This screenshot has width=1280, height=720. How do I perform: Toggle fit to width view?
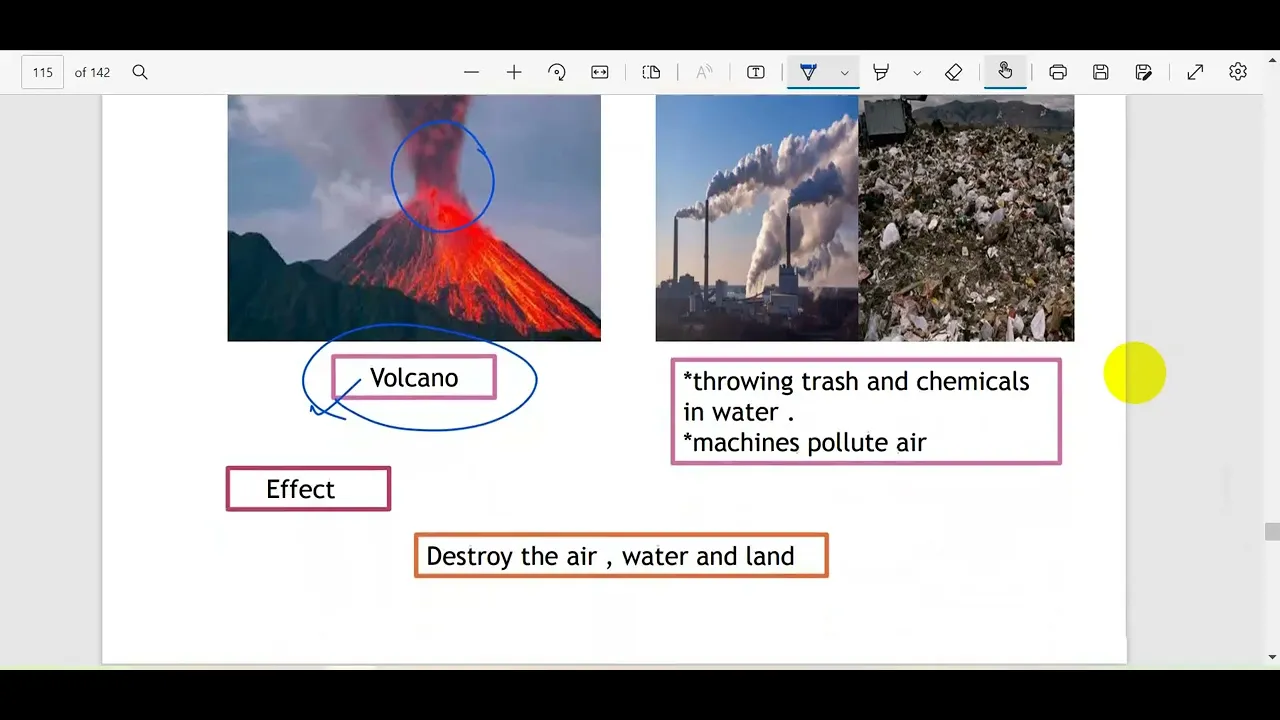pyautogui.click(x=600, y=72)
